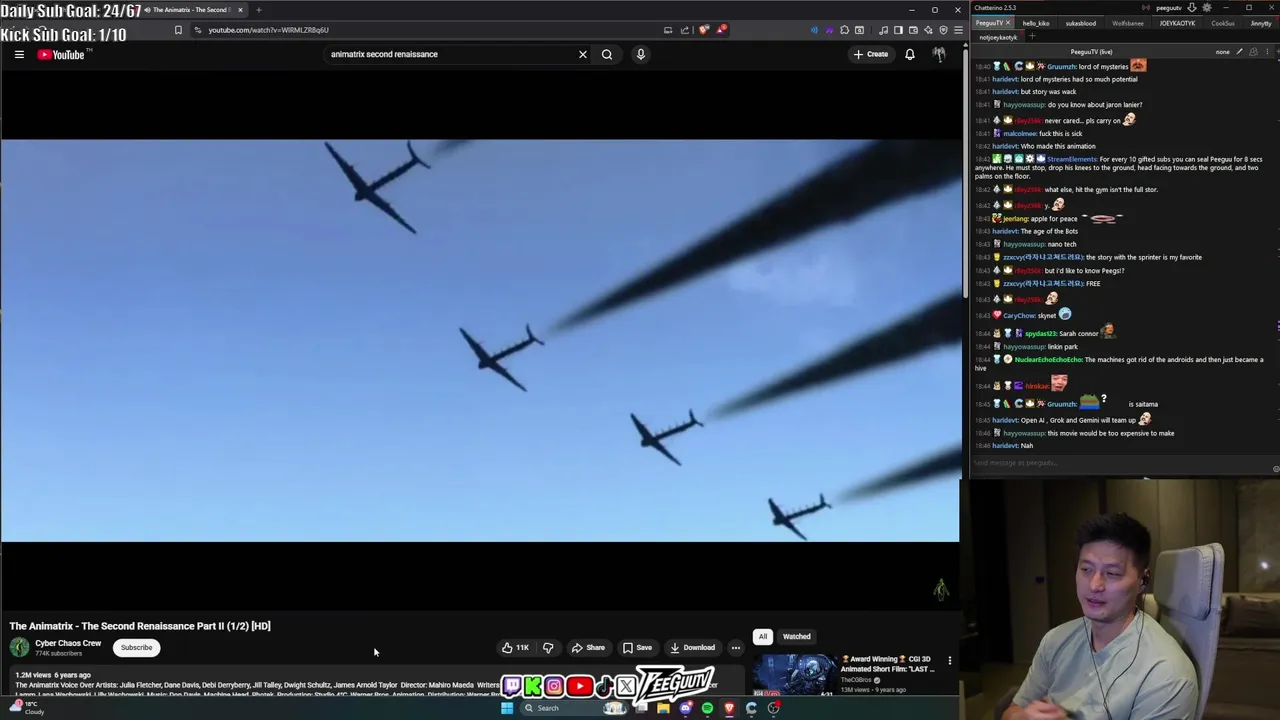Open the YouTube hamburger guide menu
1280x720 pixels.
point(19,54)
